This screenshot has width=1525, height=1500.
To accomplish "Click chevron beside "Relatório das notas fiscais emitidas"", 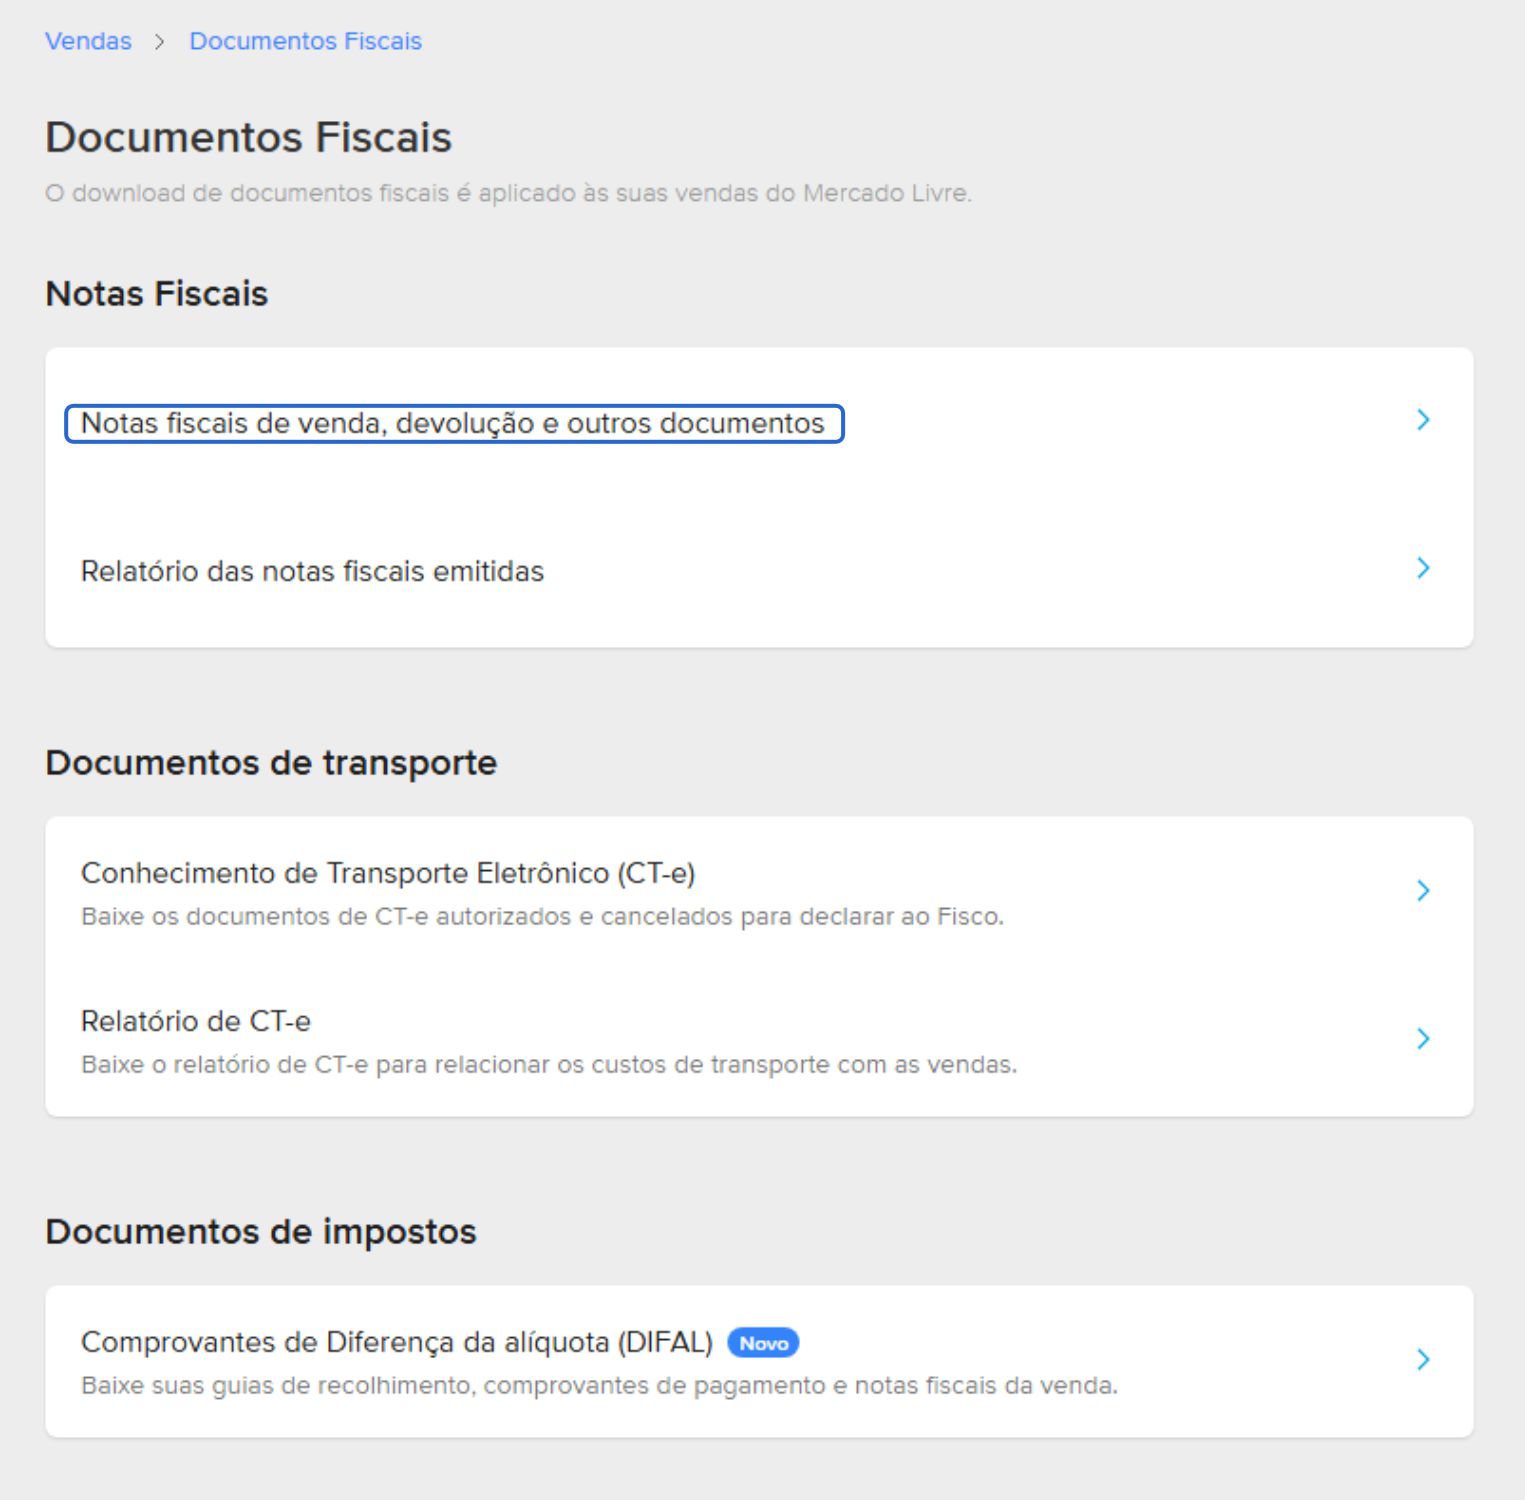I will pos(1424,570).
